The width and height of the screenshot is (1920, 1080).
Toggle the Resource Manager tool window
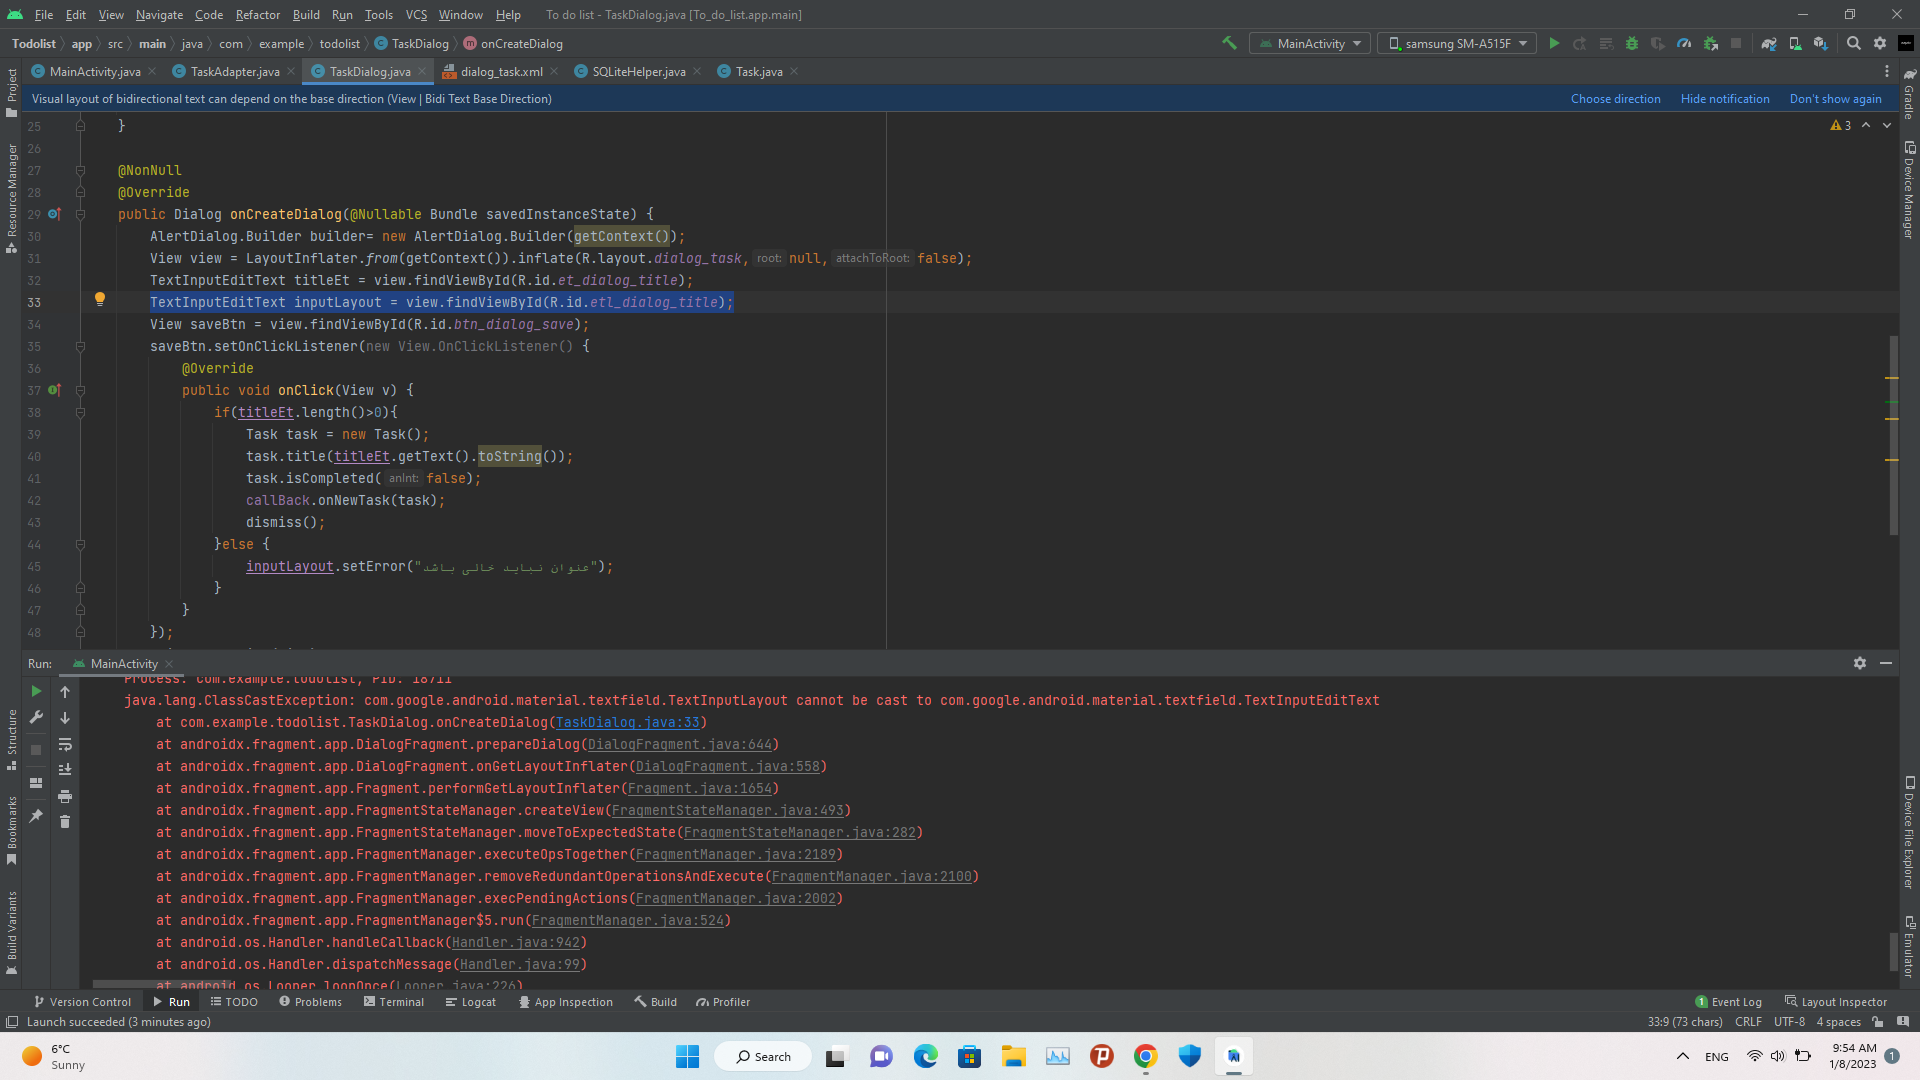click(x=12, y=198)
